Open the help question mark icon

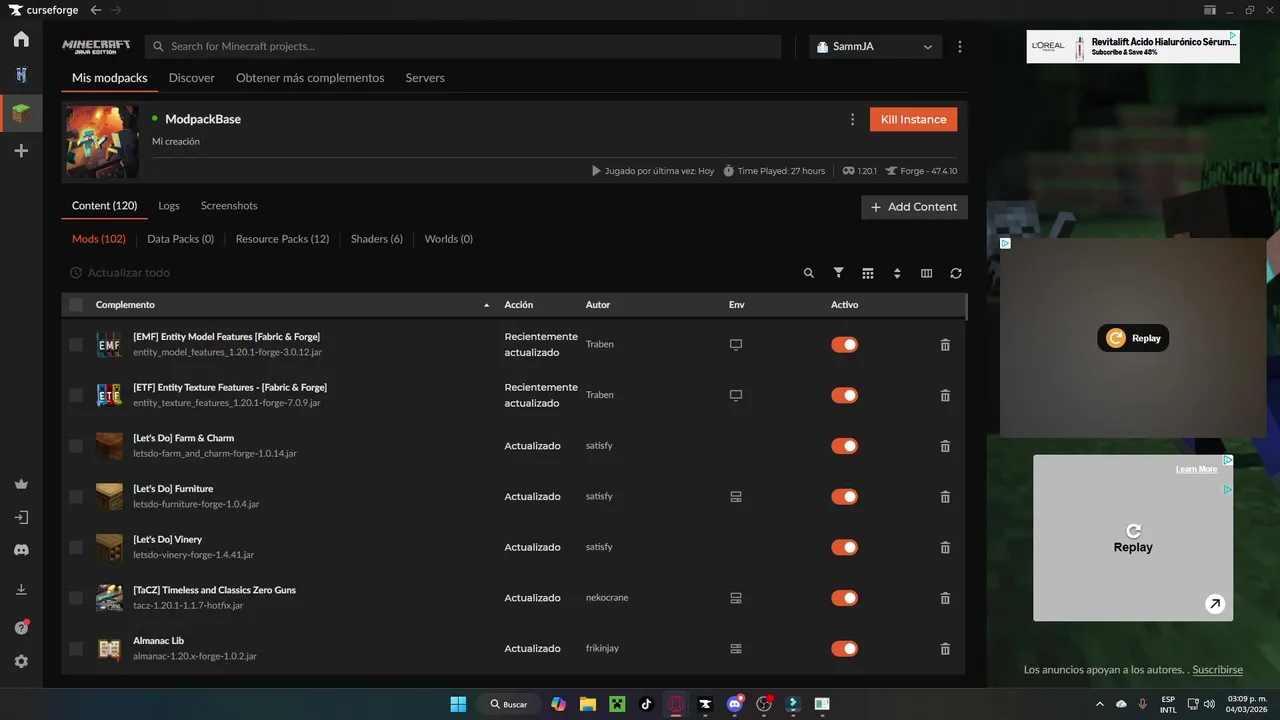21,627
